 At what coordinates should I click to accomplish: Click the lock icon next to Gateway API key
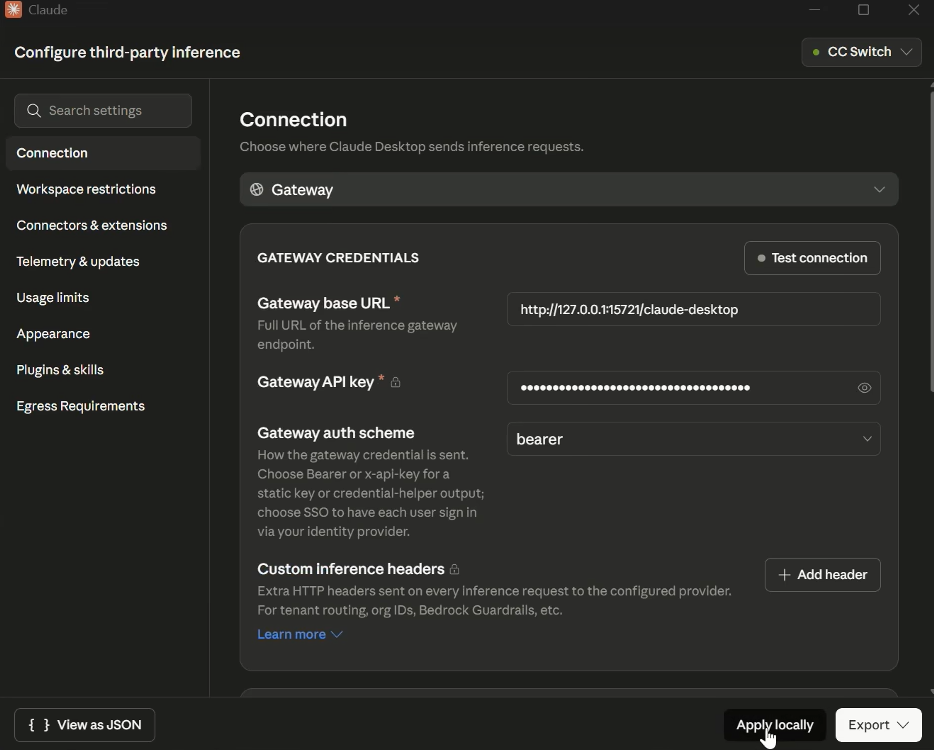pos(396,382)
